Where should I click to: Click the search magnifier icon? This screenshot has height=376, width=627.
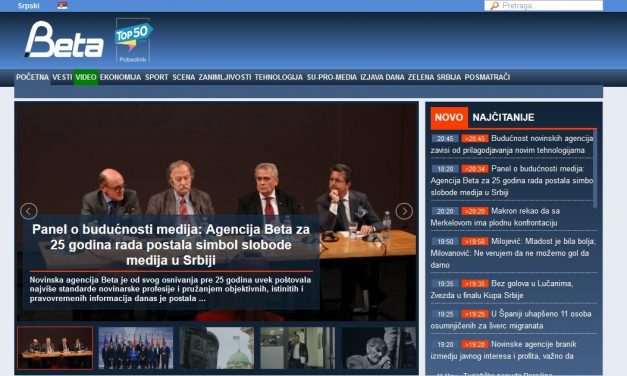coord(495,6)
